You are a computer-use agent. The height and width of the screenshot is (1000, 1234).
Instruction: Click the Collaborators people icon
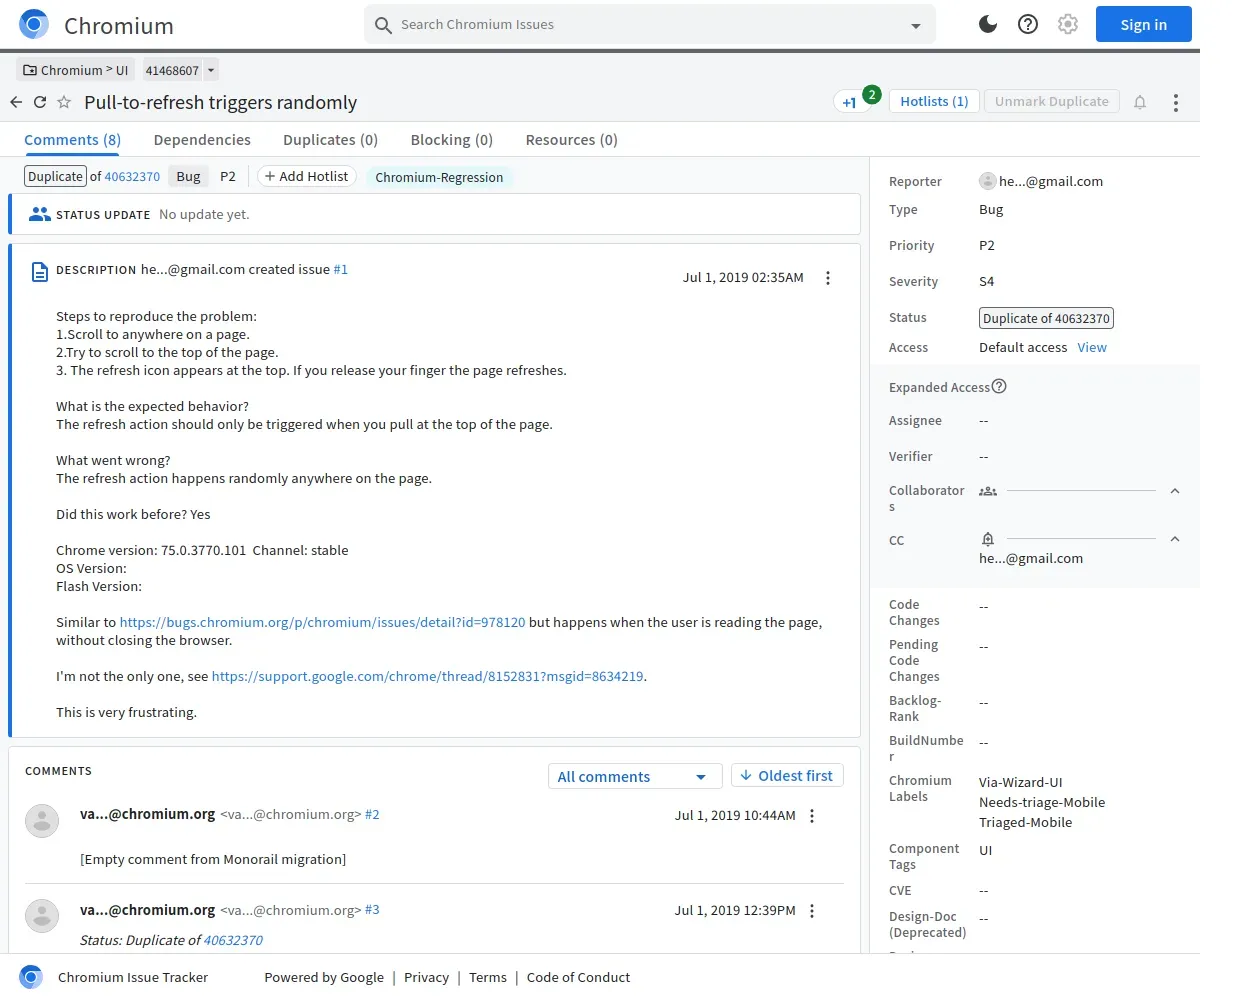988,491
